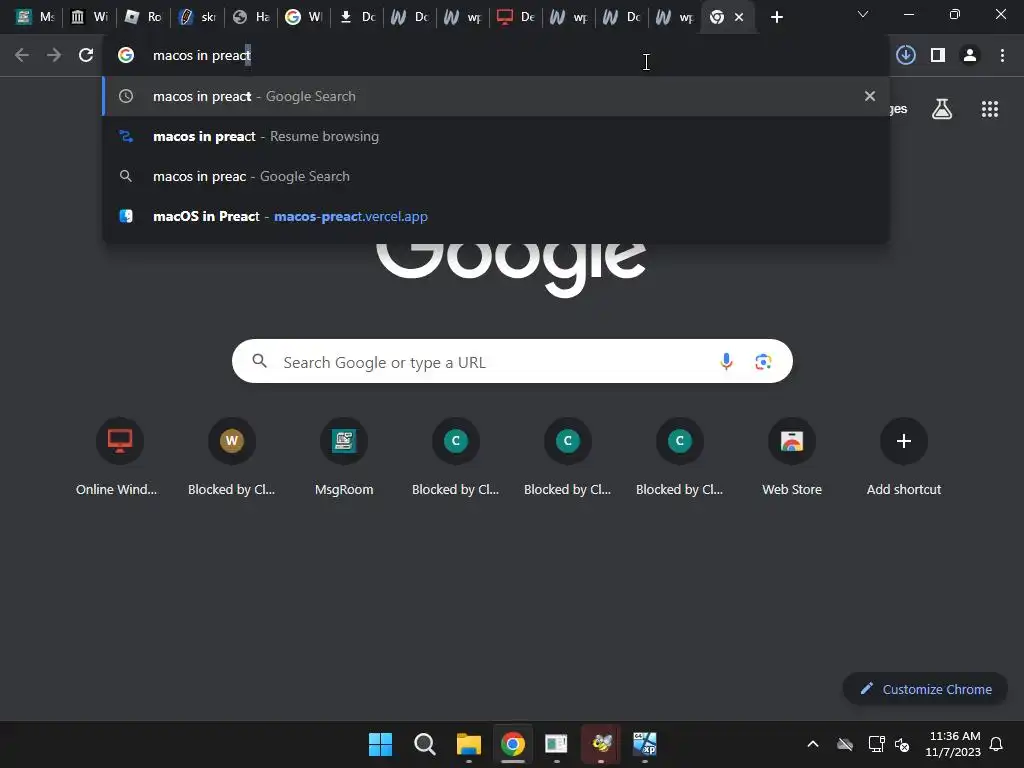Open the first Blocked by Cl... shortcut with W icon

(231, 456)
